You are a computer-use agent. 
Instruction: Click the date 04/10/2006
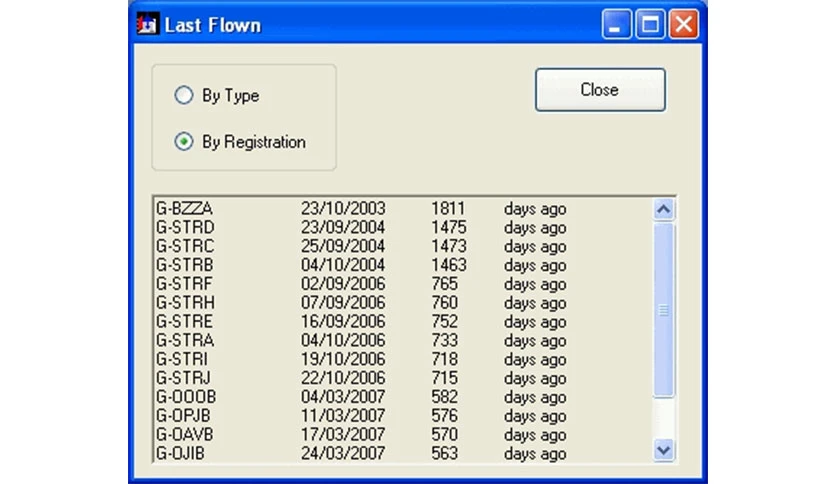pos(343,340)
